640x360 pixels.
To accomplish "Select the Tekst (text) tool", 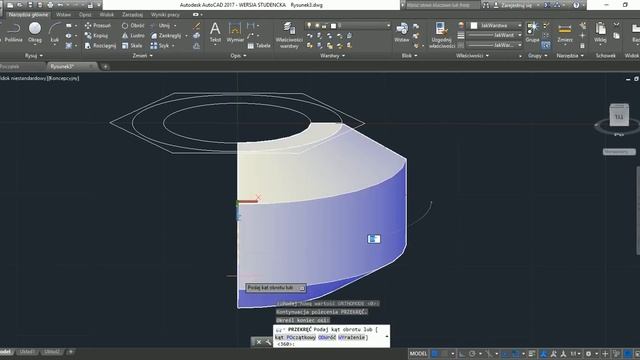I will [x=215, y=33].
